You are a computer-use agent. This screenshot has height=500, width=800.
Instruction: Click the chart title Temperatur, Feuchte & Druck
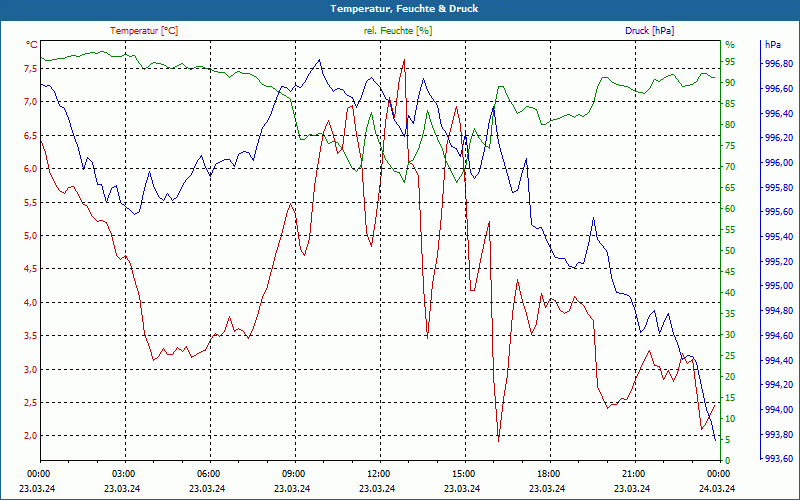tap(404, 9)
